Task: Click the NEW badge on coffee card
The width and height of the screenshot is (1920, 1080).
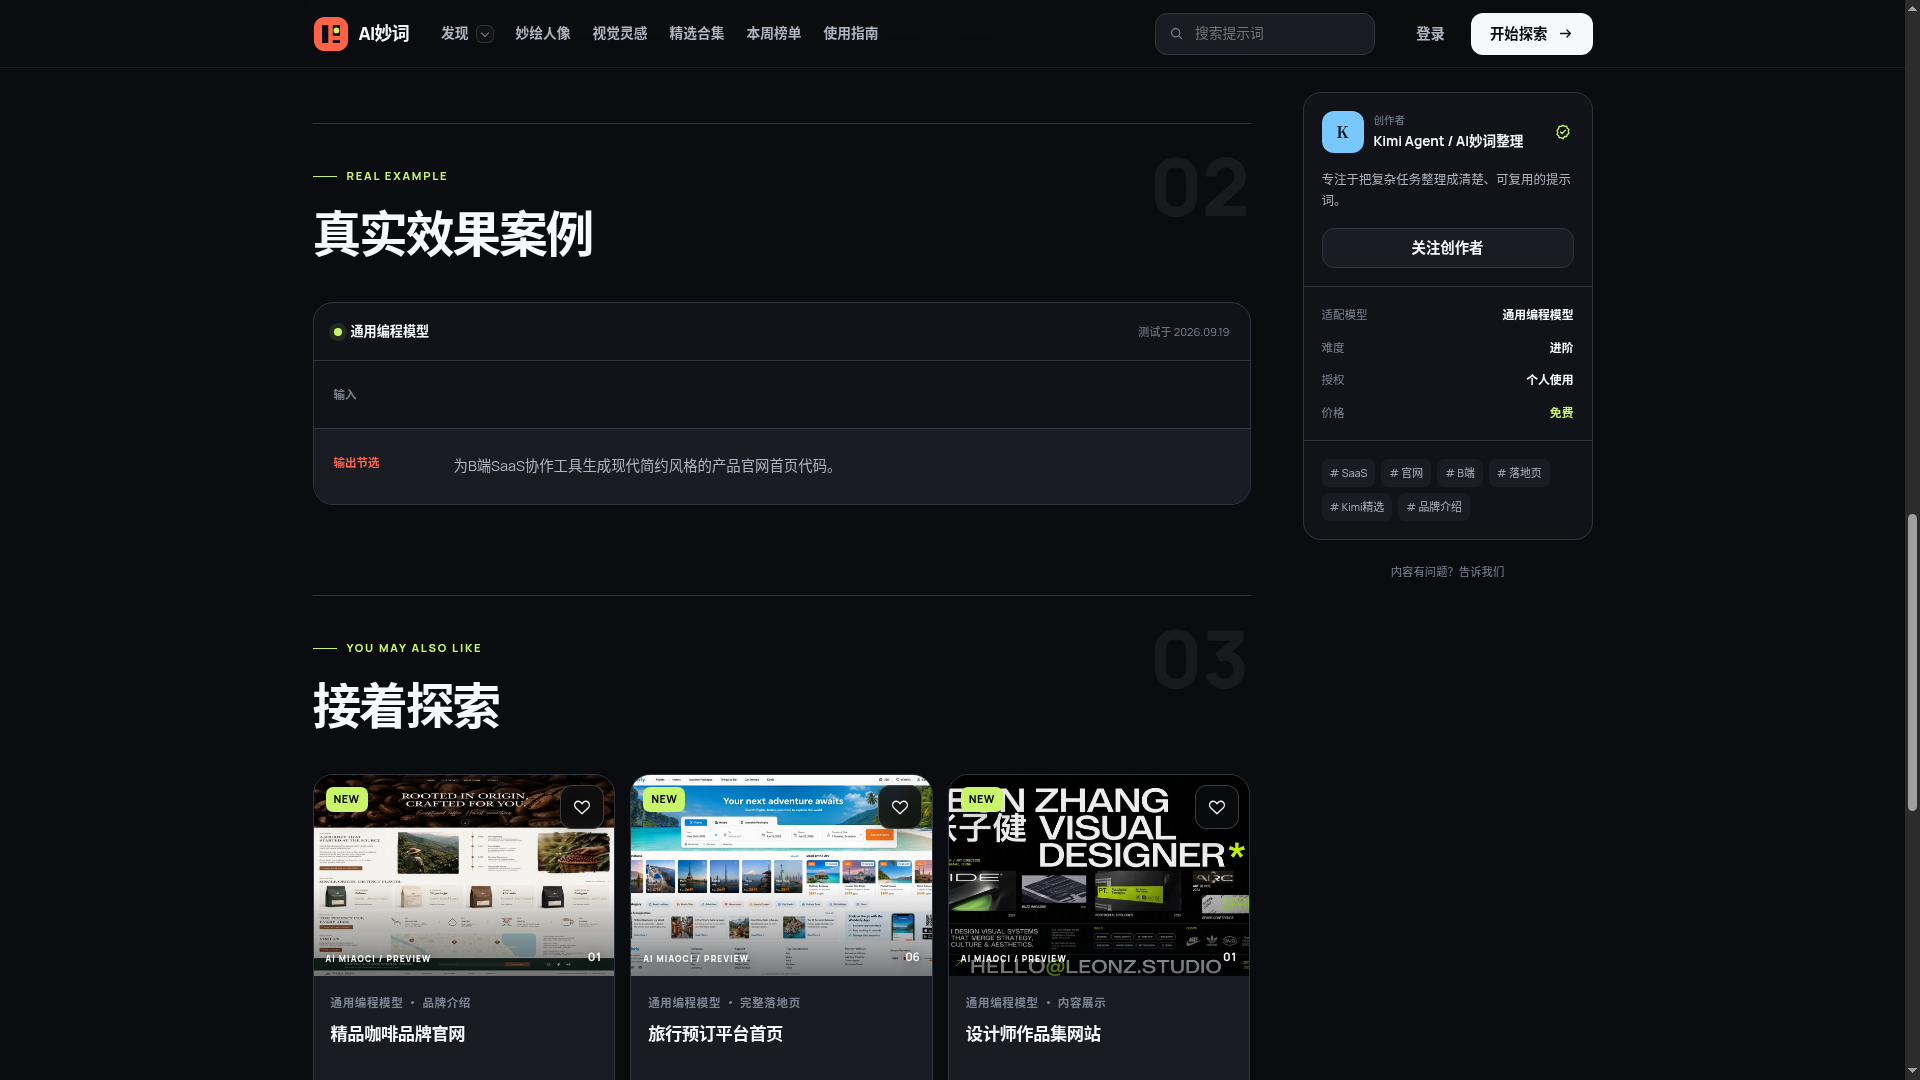Action: tap(346, 799)
